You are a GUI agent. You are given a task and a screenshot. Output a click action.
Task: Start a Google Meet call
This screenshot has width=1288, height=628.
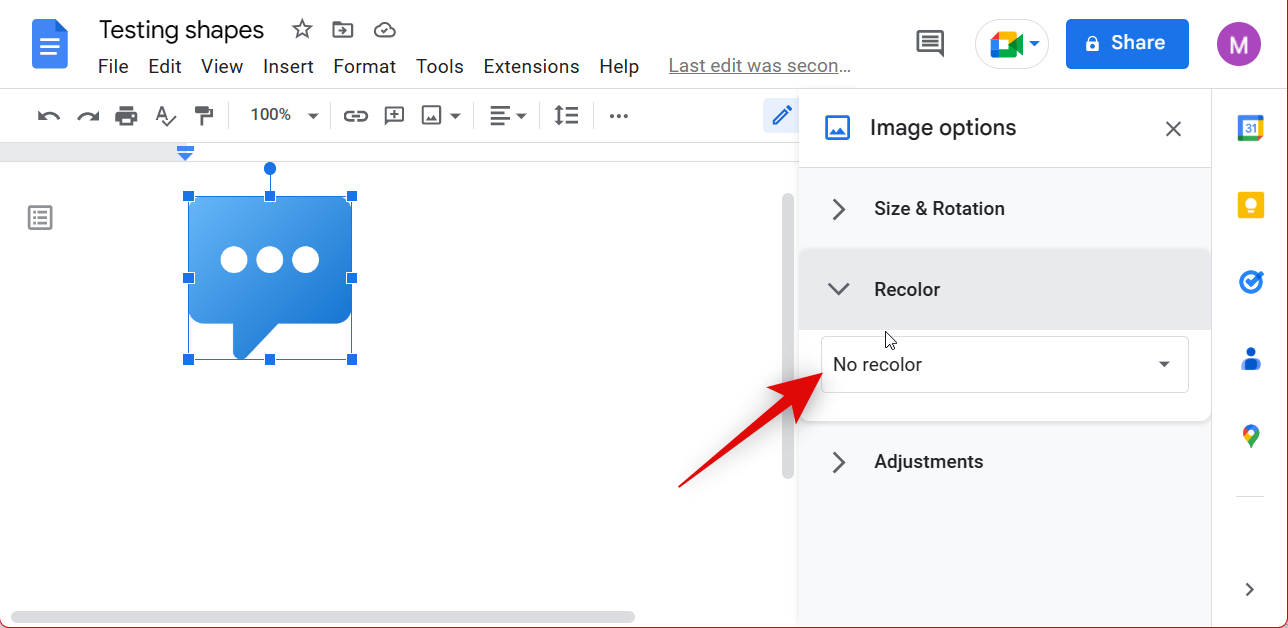tap(1012, 44)
